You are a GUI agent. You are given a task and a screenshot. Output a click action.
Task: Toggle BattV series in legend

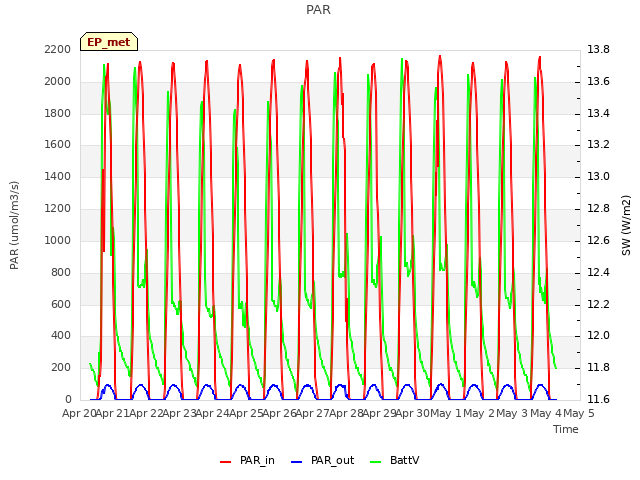click(x=394, y=460)
